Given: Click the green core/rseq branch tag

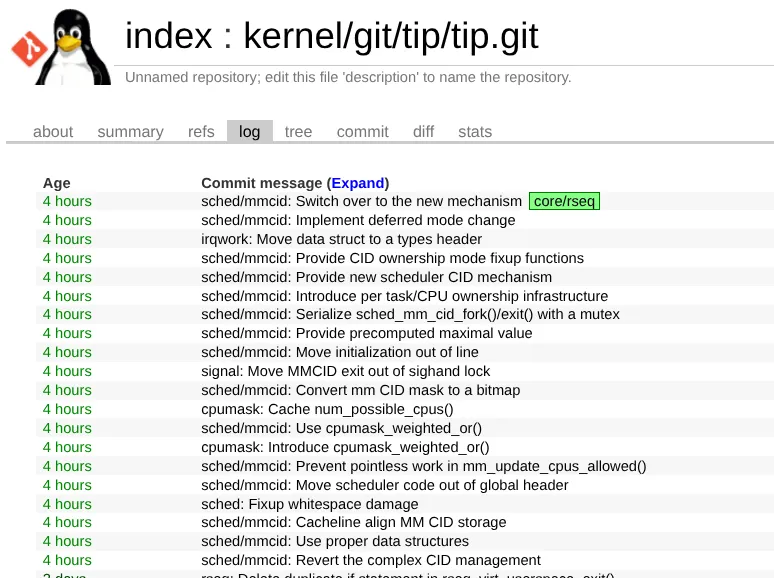Looking at the screenshot, I should (x=564, y=202).
